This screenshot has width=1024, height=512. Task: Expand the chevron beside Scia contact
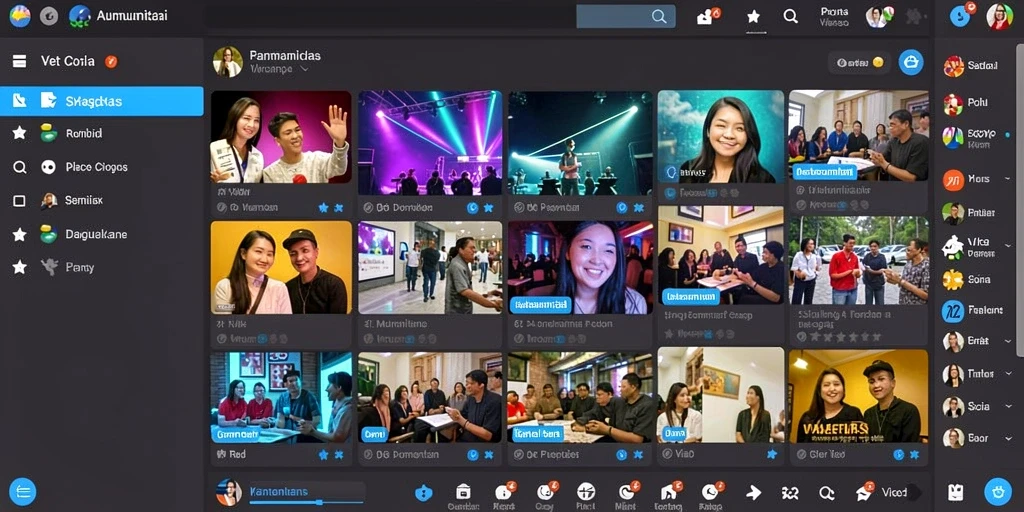click(1008, 406)
